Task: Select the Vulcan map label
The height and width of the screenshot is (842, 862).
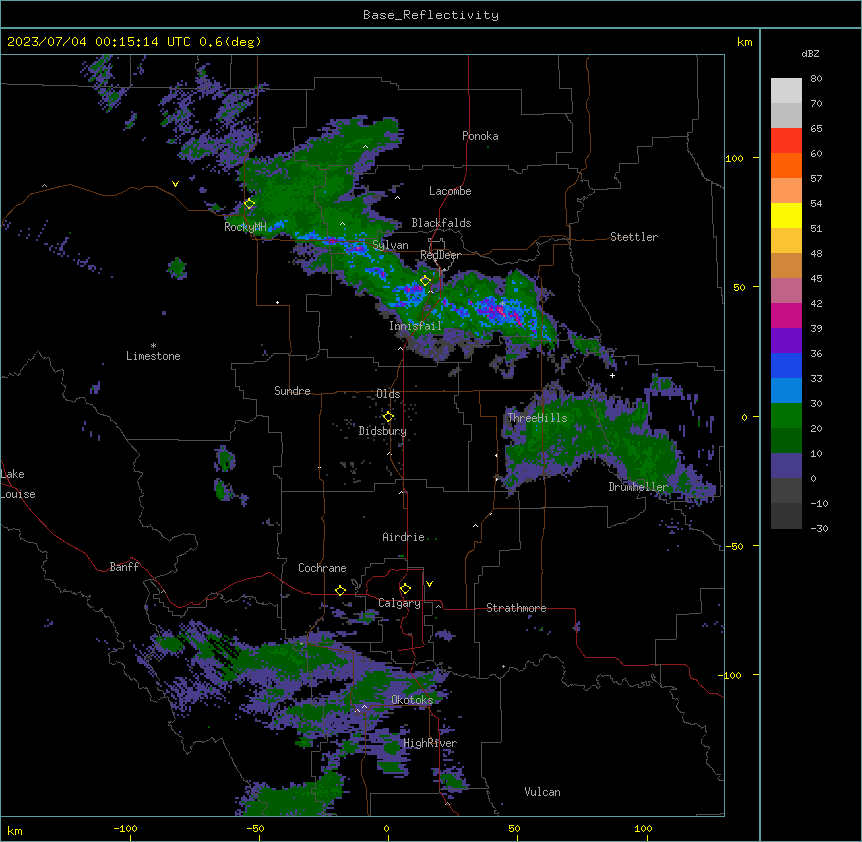Action: pyautogui.click(x=542, y=792)
